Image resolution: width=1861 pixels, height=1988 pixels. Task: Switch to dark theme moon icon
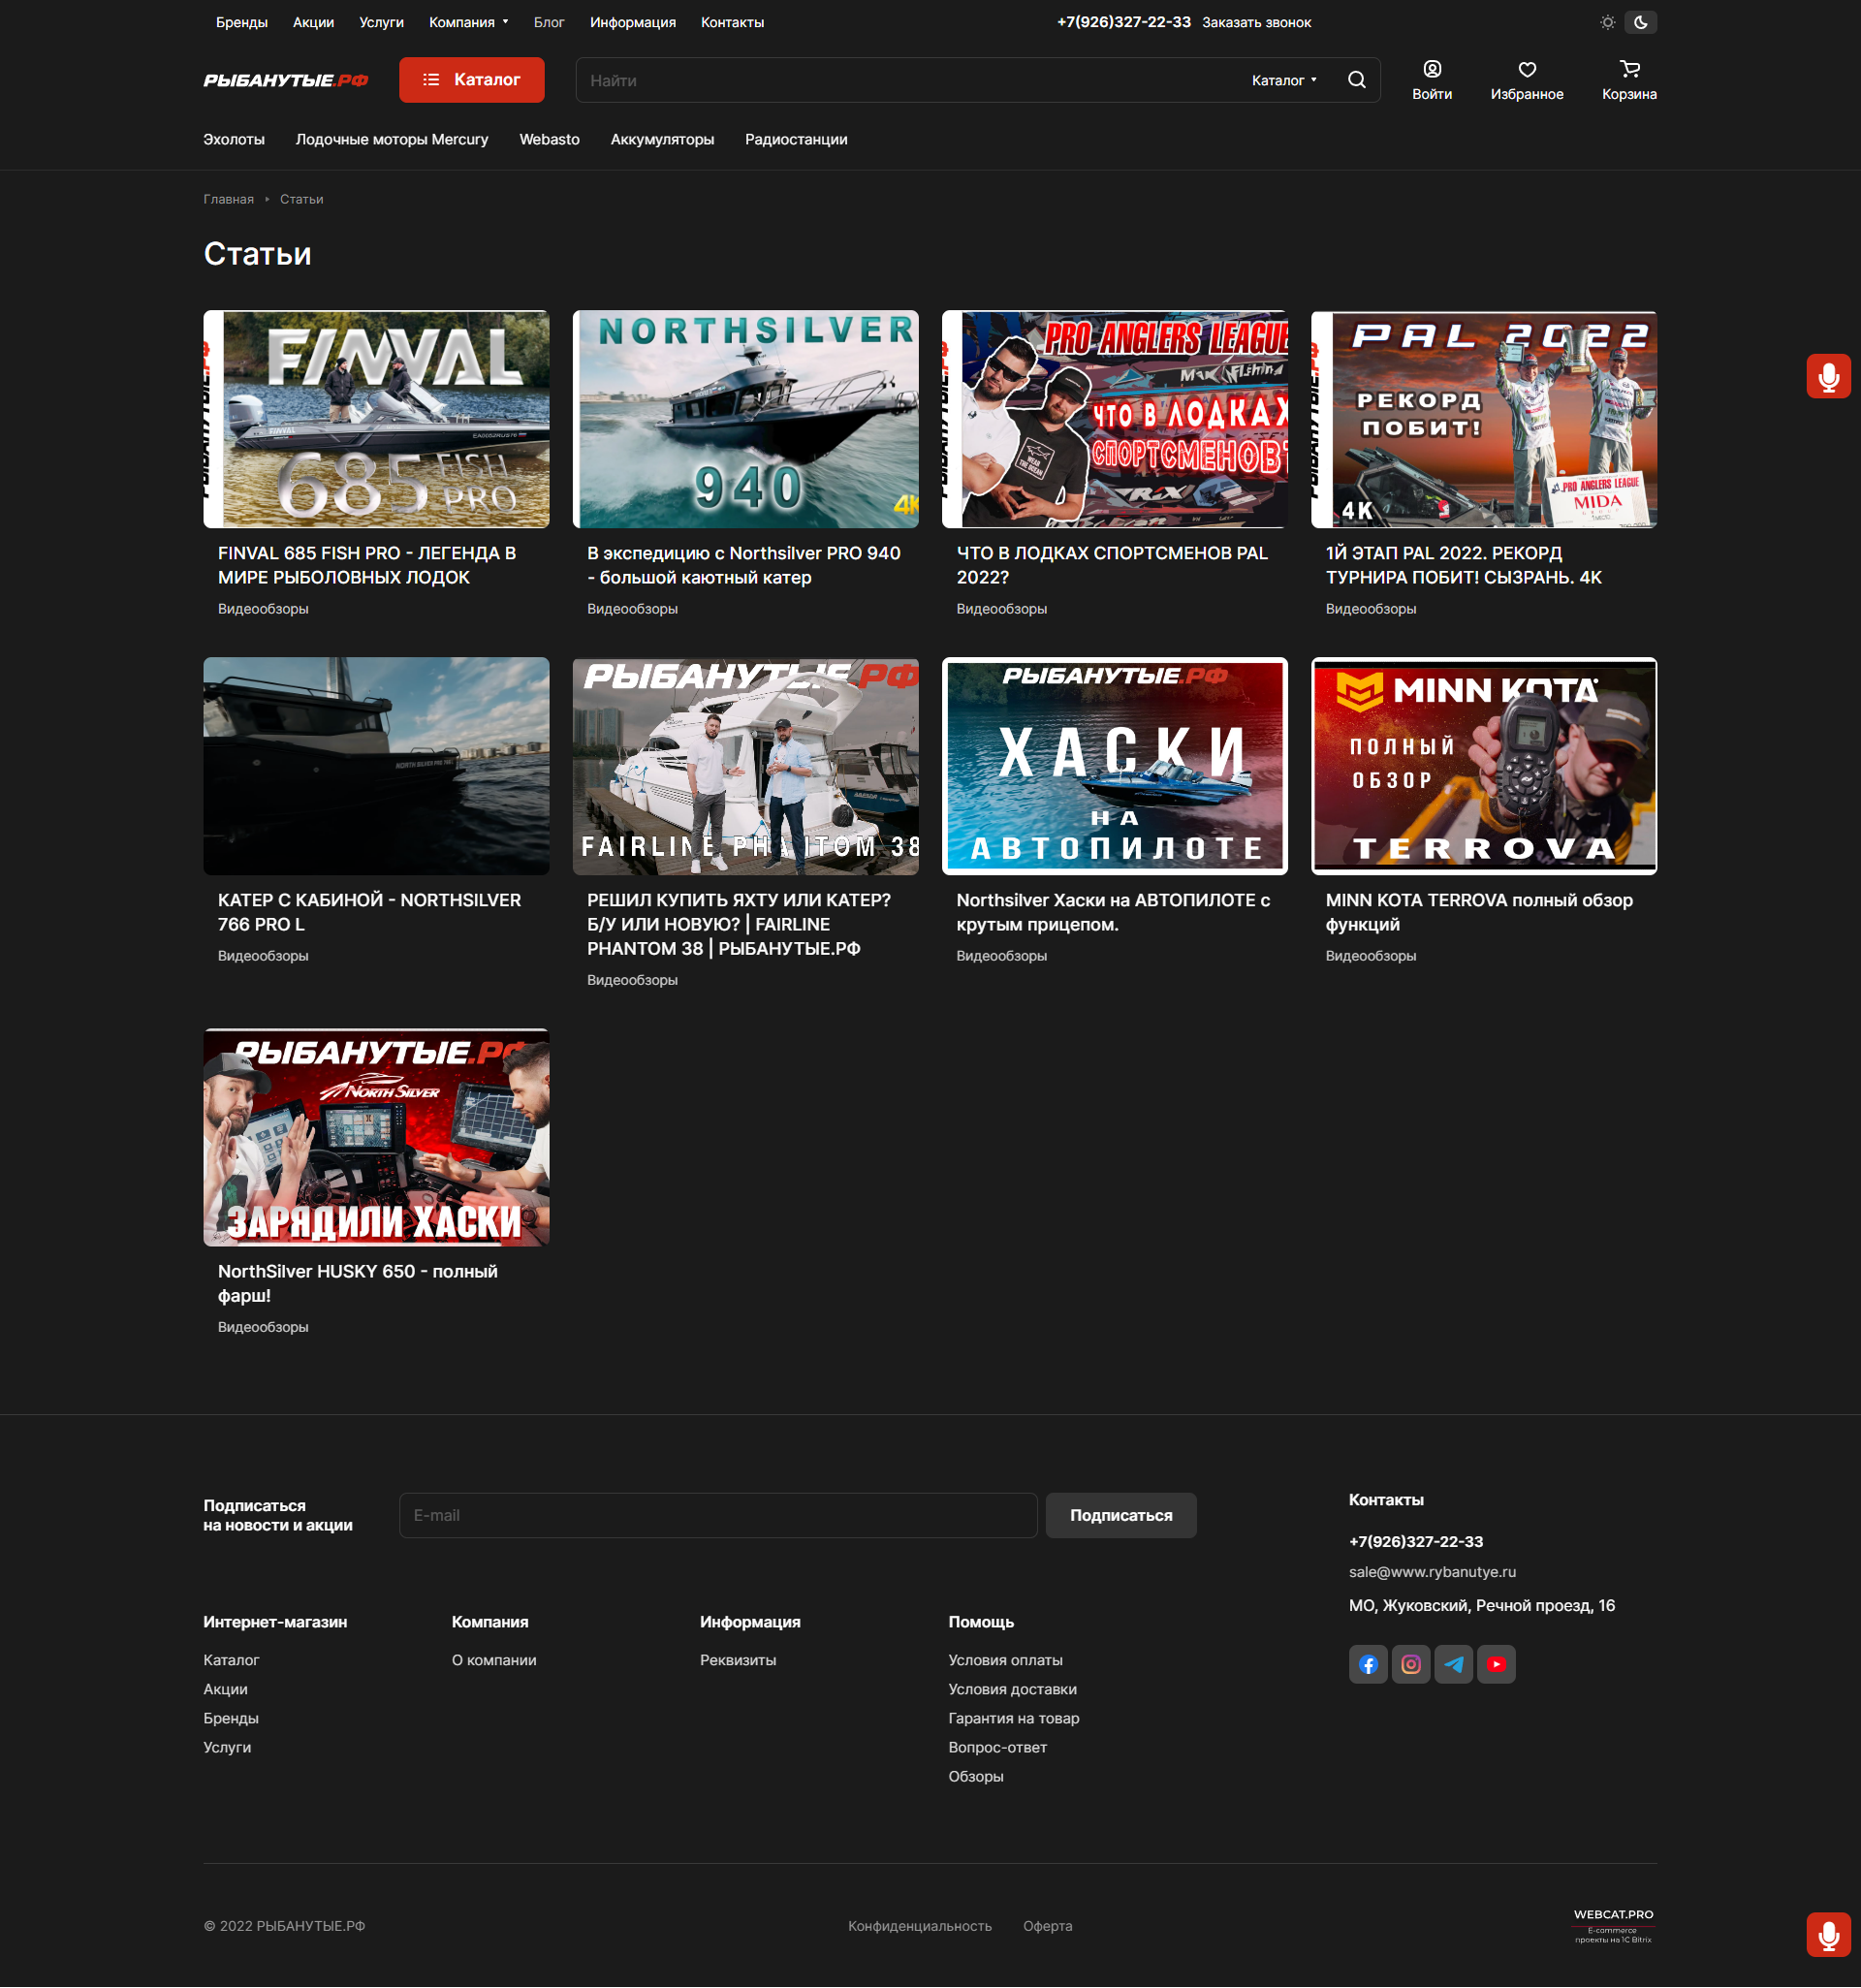pos(1641,22)
